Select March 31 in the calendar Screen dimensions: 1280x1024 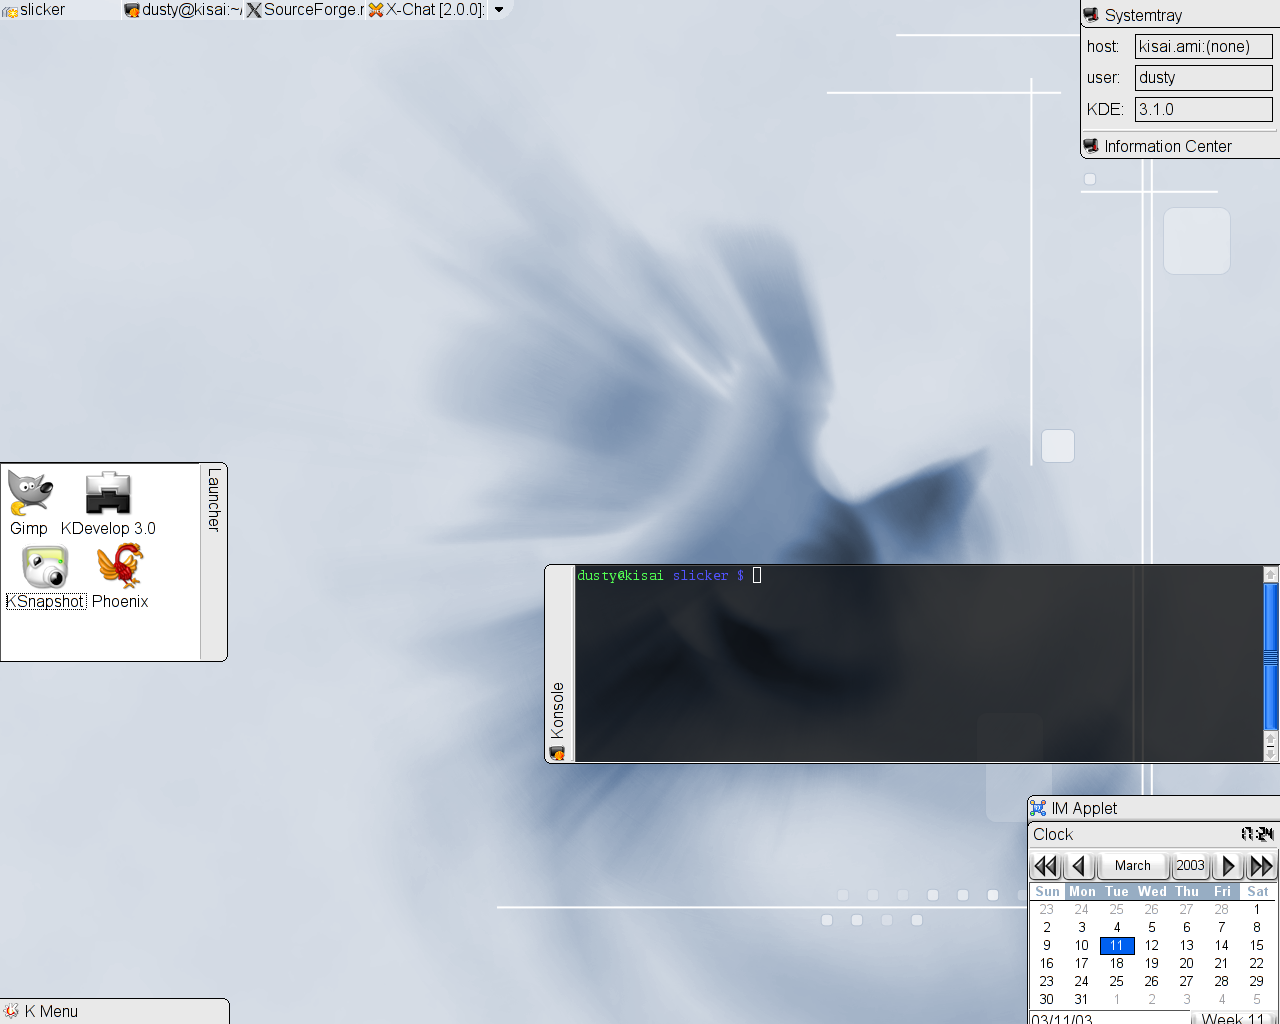pyautogui.click(x=1082, y=1000)
